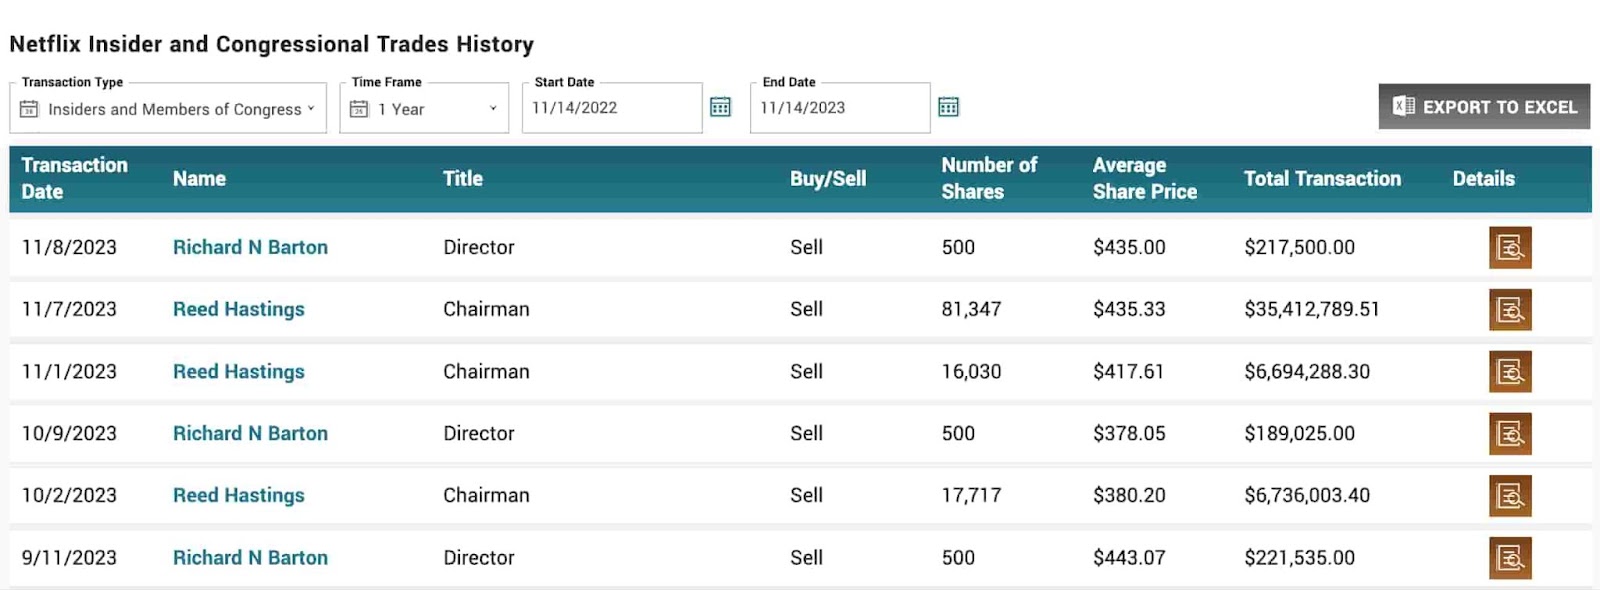Open details for the 11/7/2023 Hastings trade

coord(1510,310)
